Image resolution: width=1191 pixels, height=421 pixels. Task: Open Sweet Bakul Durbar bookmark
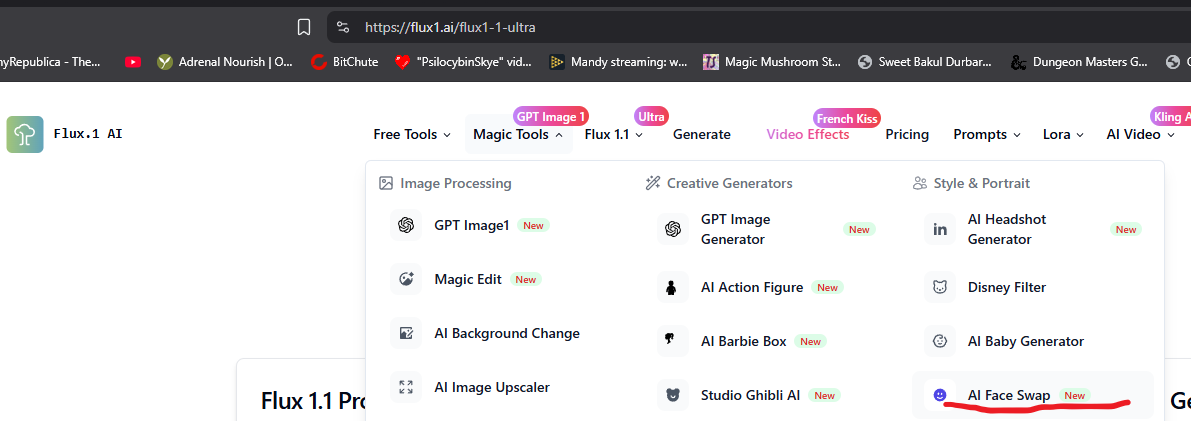tap(924, 62)
